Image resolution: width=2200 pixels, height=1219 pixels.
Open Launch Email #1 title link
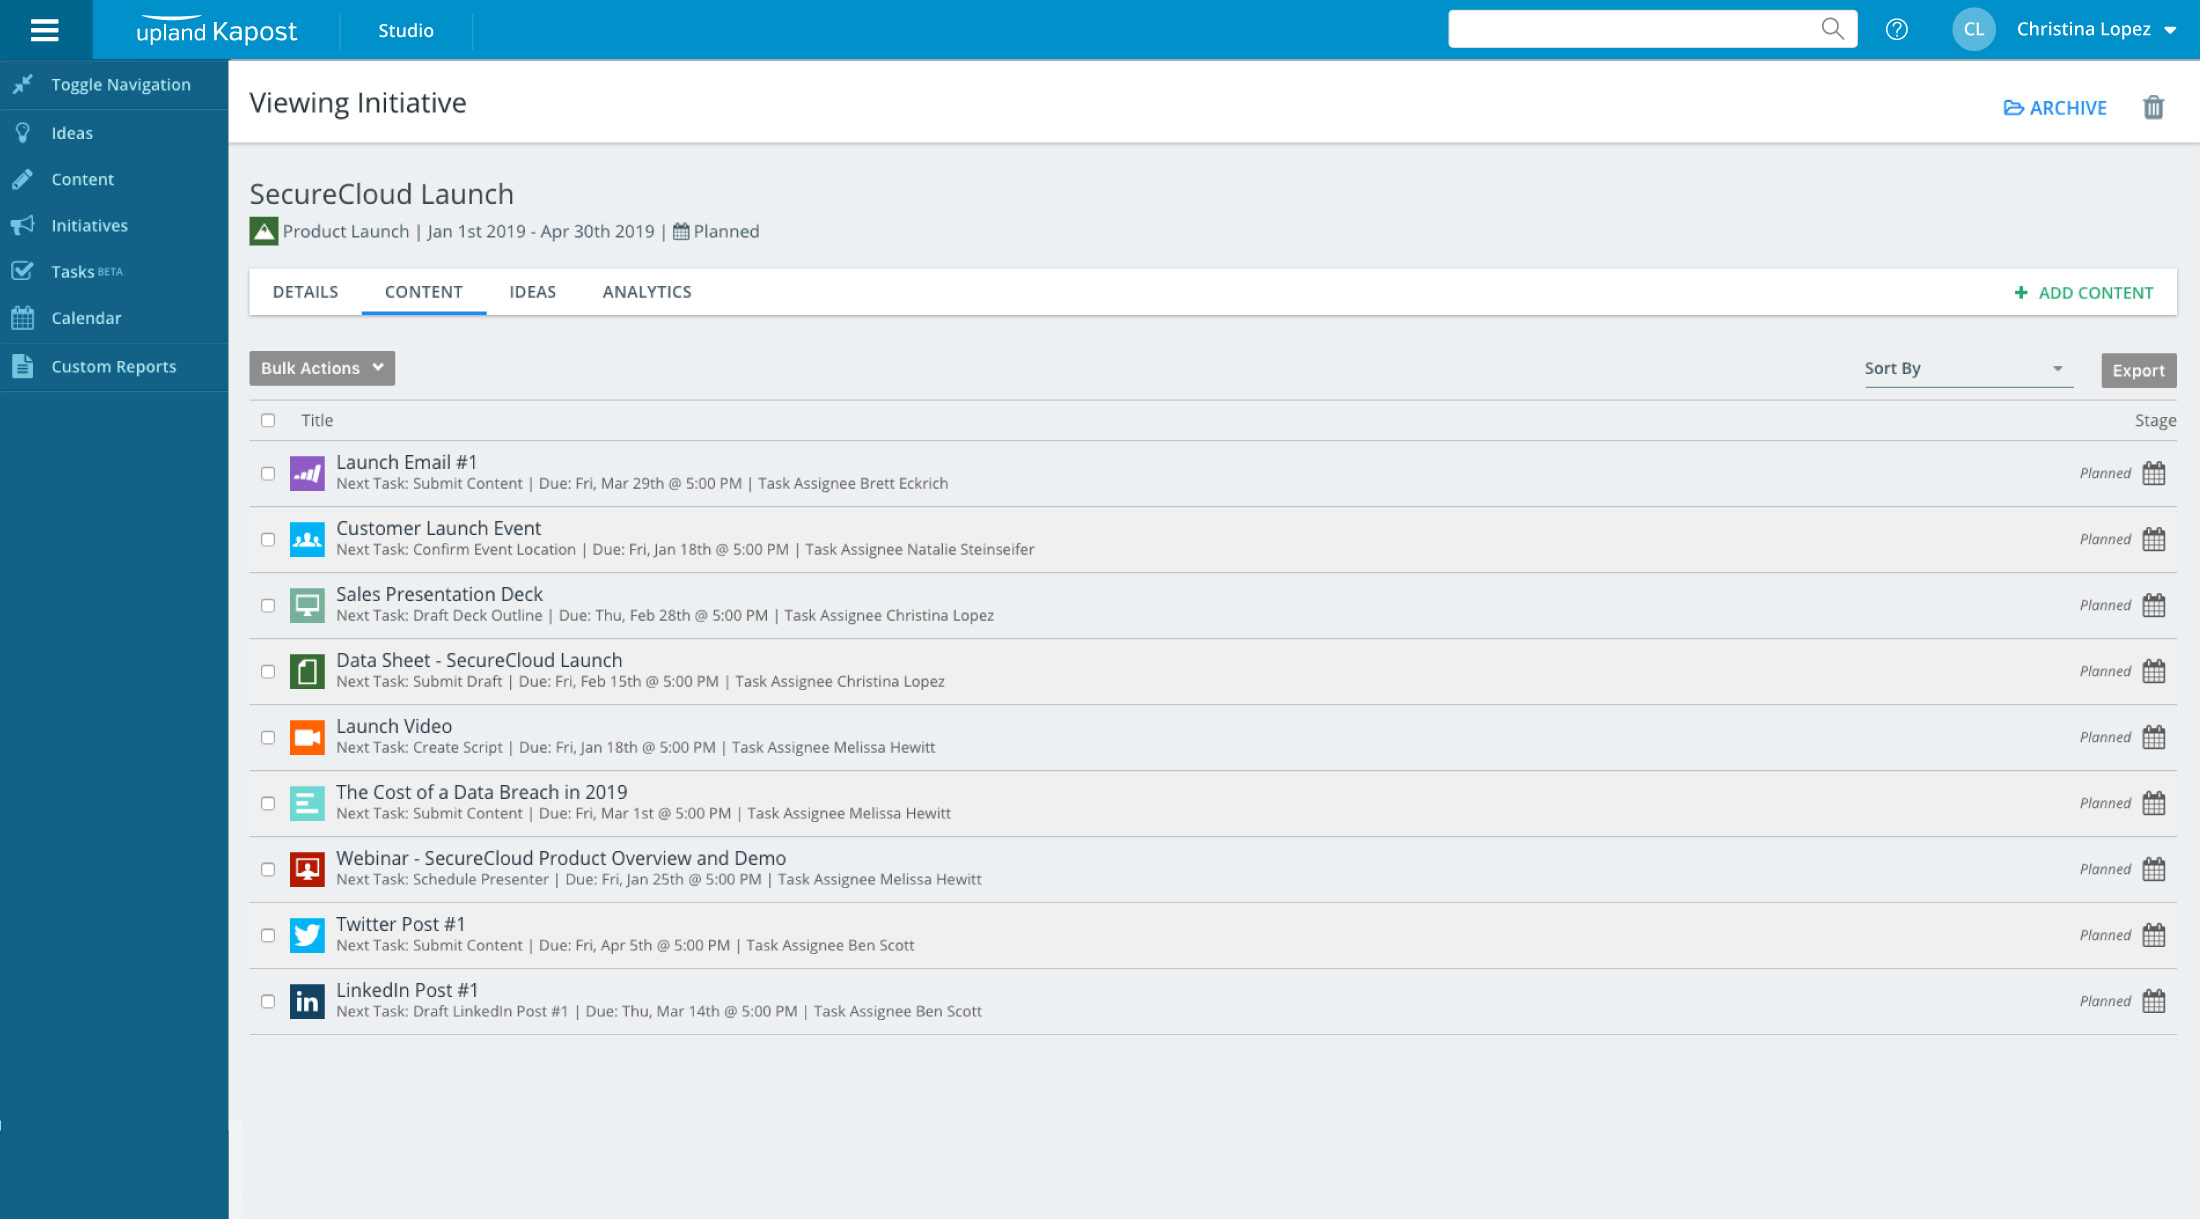pyautogui.click(x=406, y=462)
